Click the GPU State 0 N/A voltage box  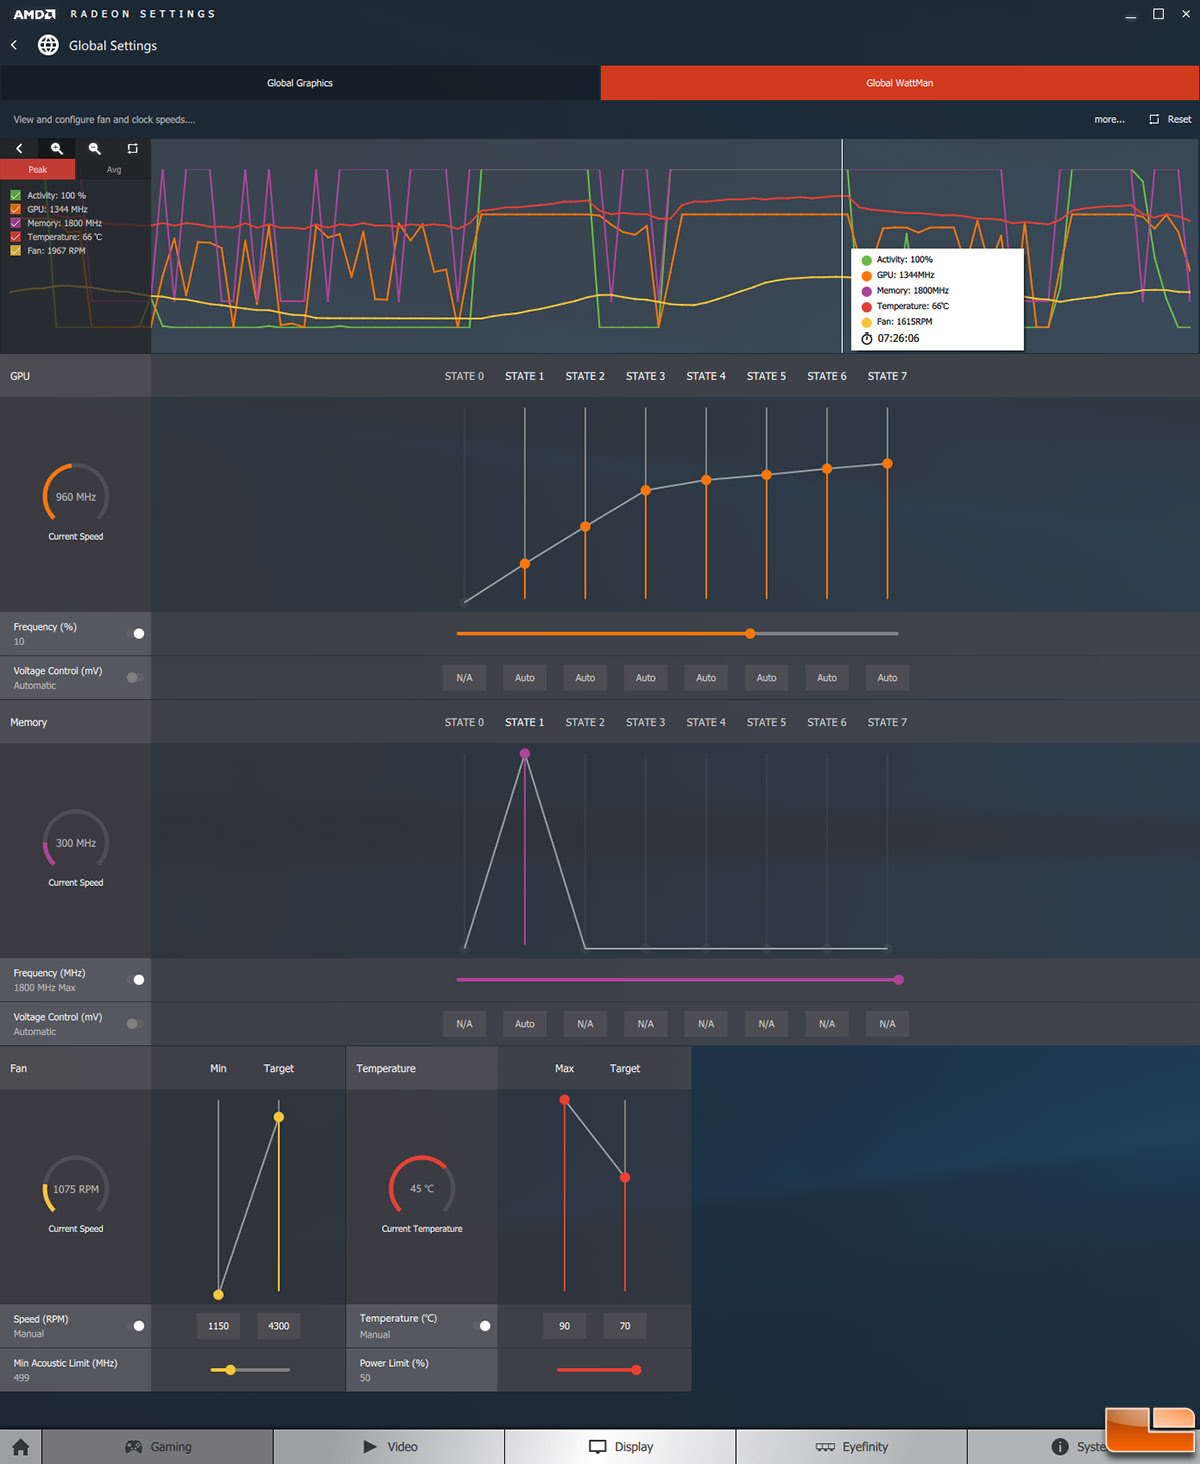coord(464,678)
